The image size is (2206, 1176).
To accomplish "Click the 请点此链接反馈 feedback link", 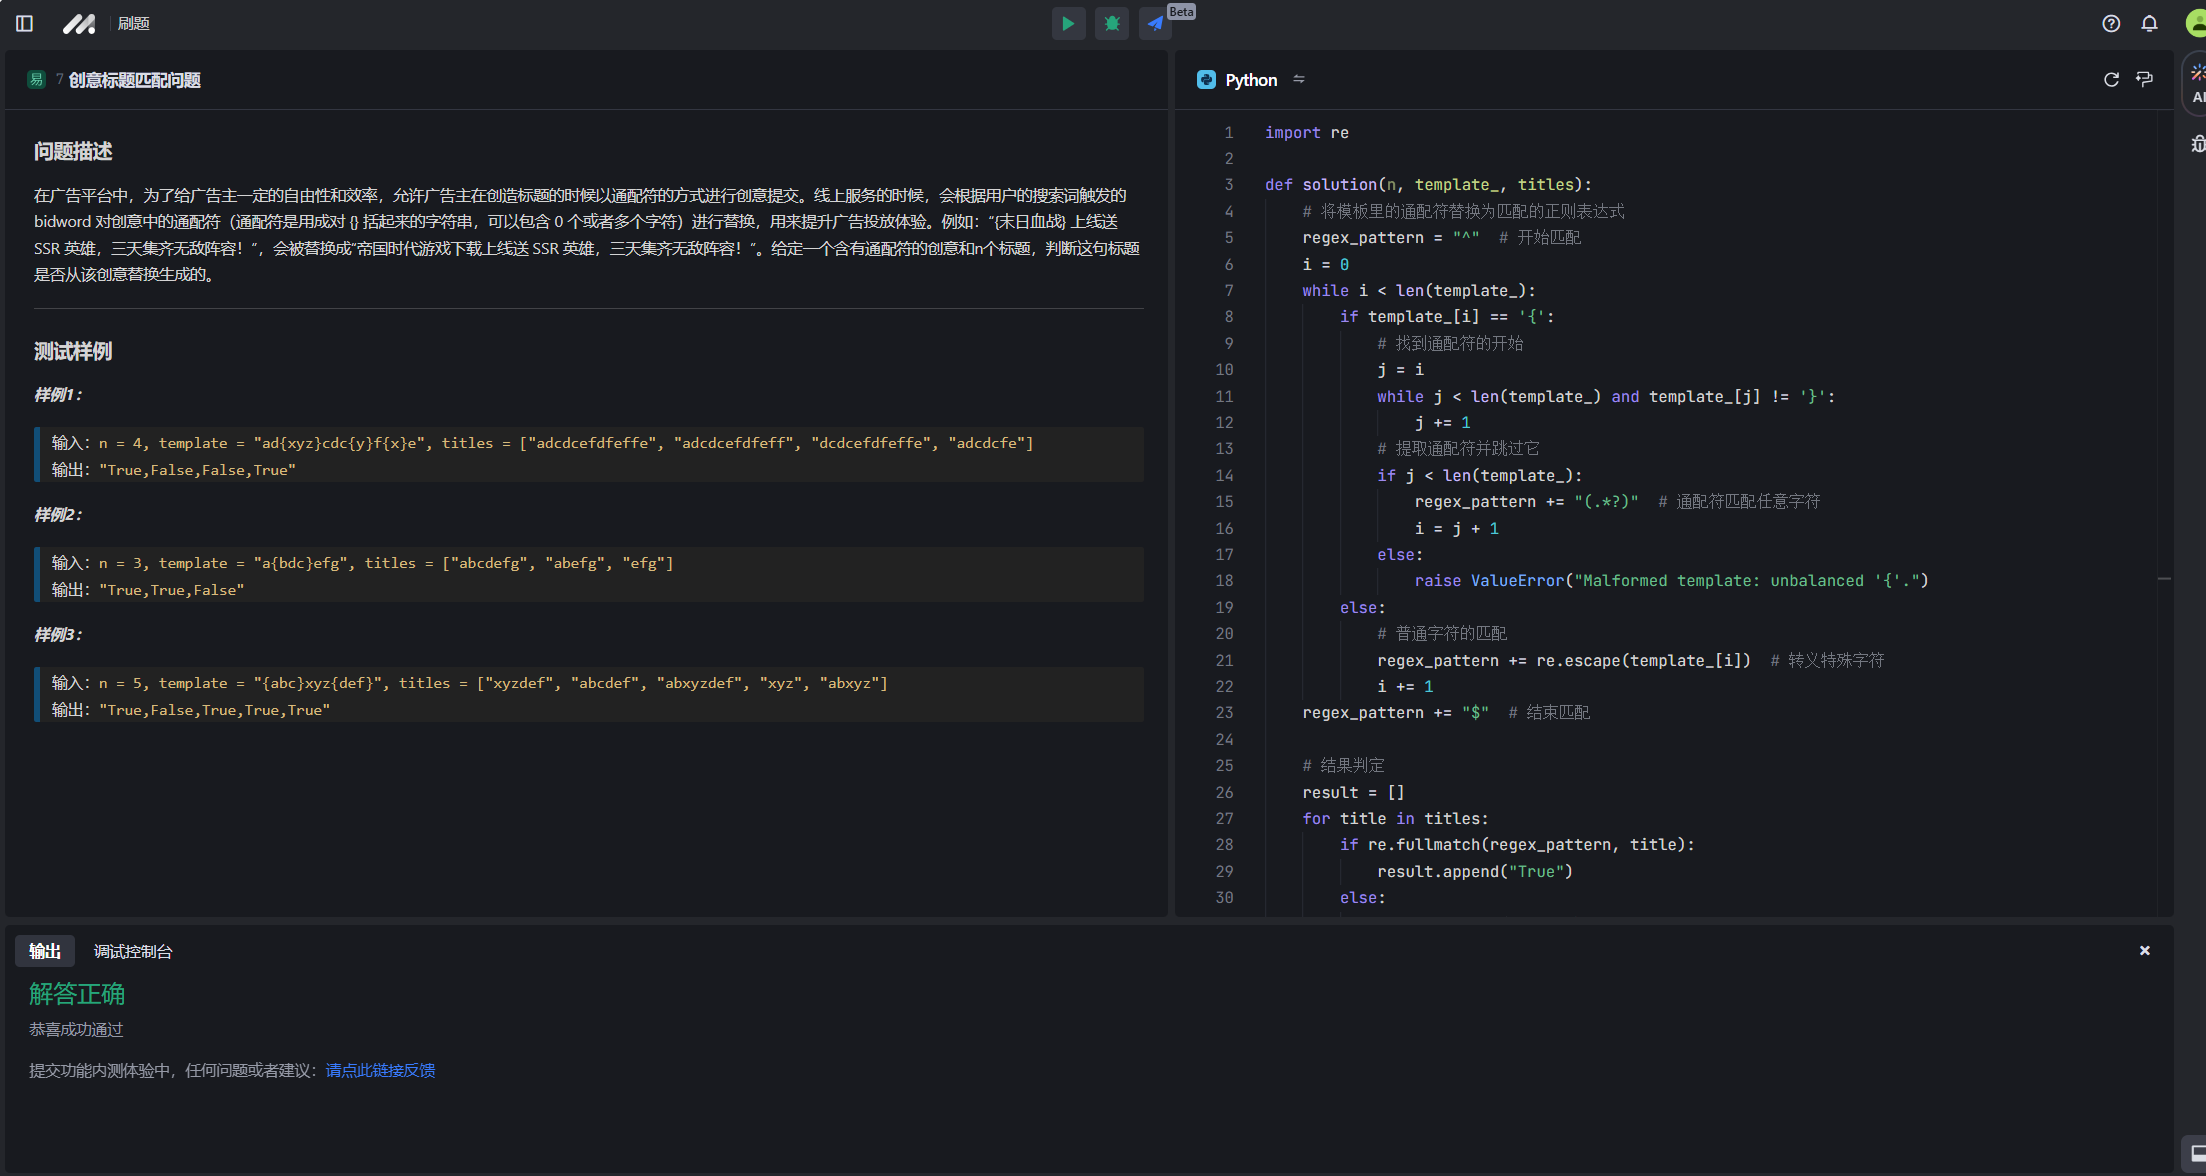I will coord(380,1070).
